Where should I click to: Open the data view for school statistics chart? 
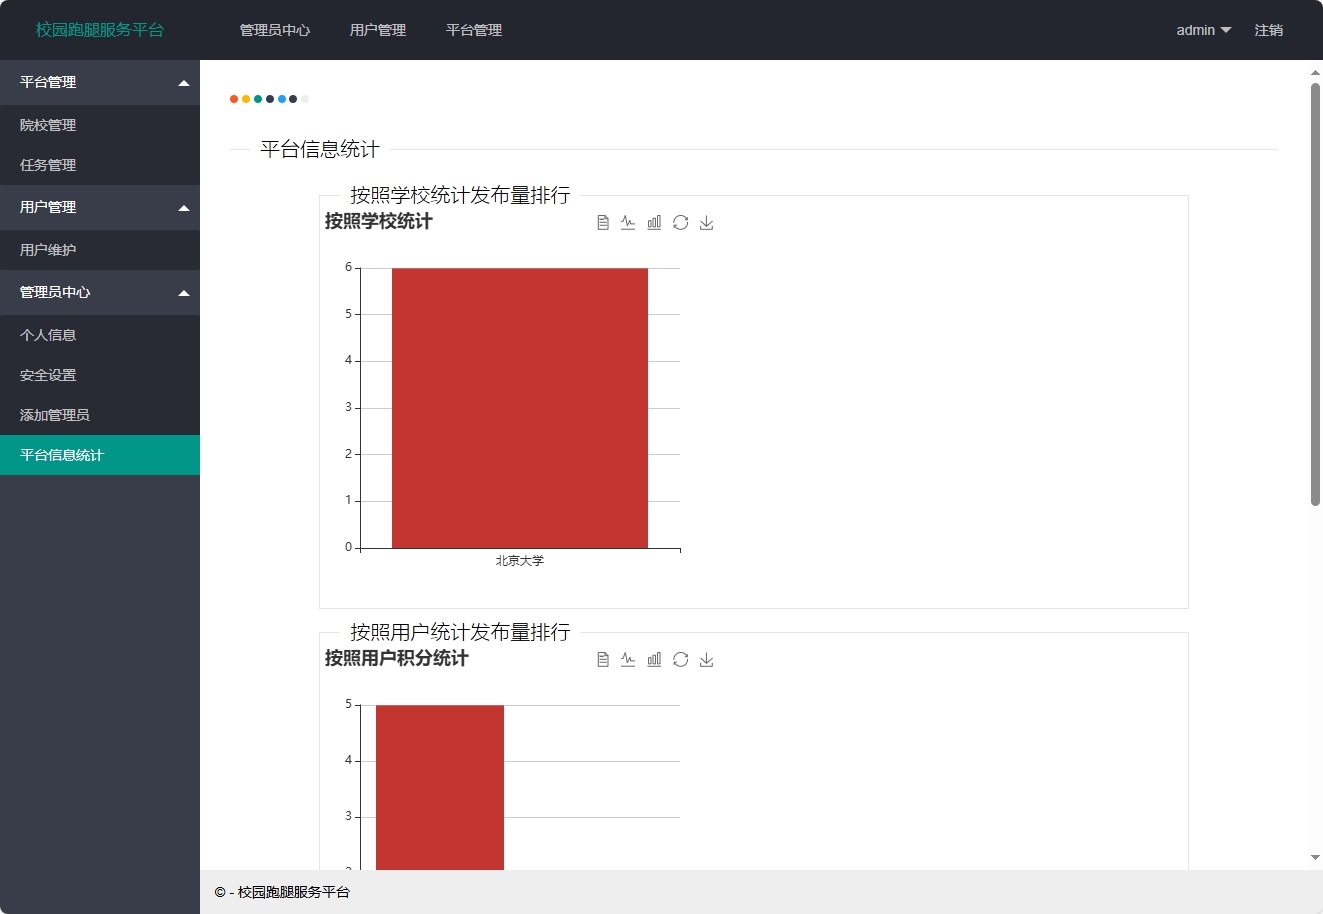602,222
